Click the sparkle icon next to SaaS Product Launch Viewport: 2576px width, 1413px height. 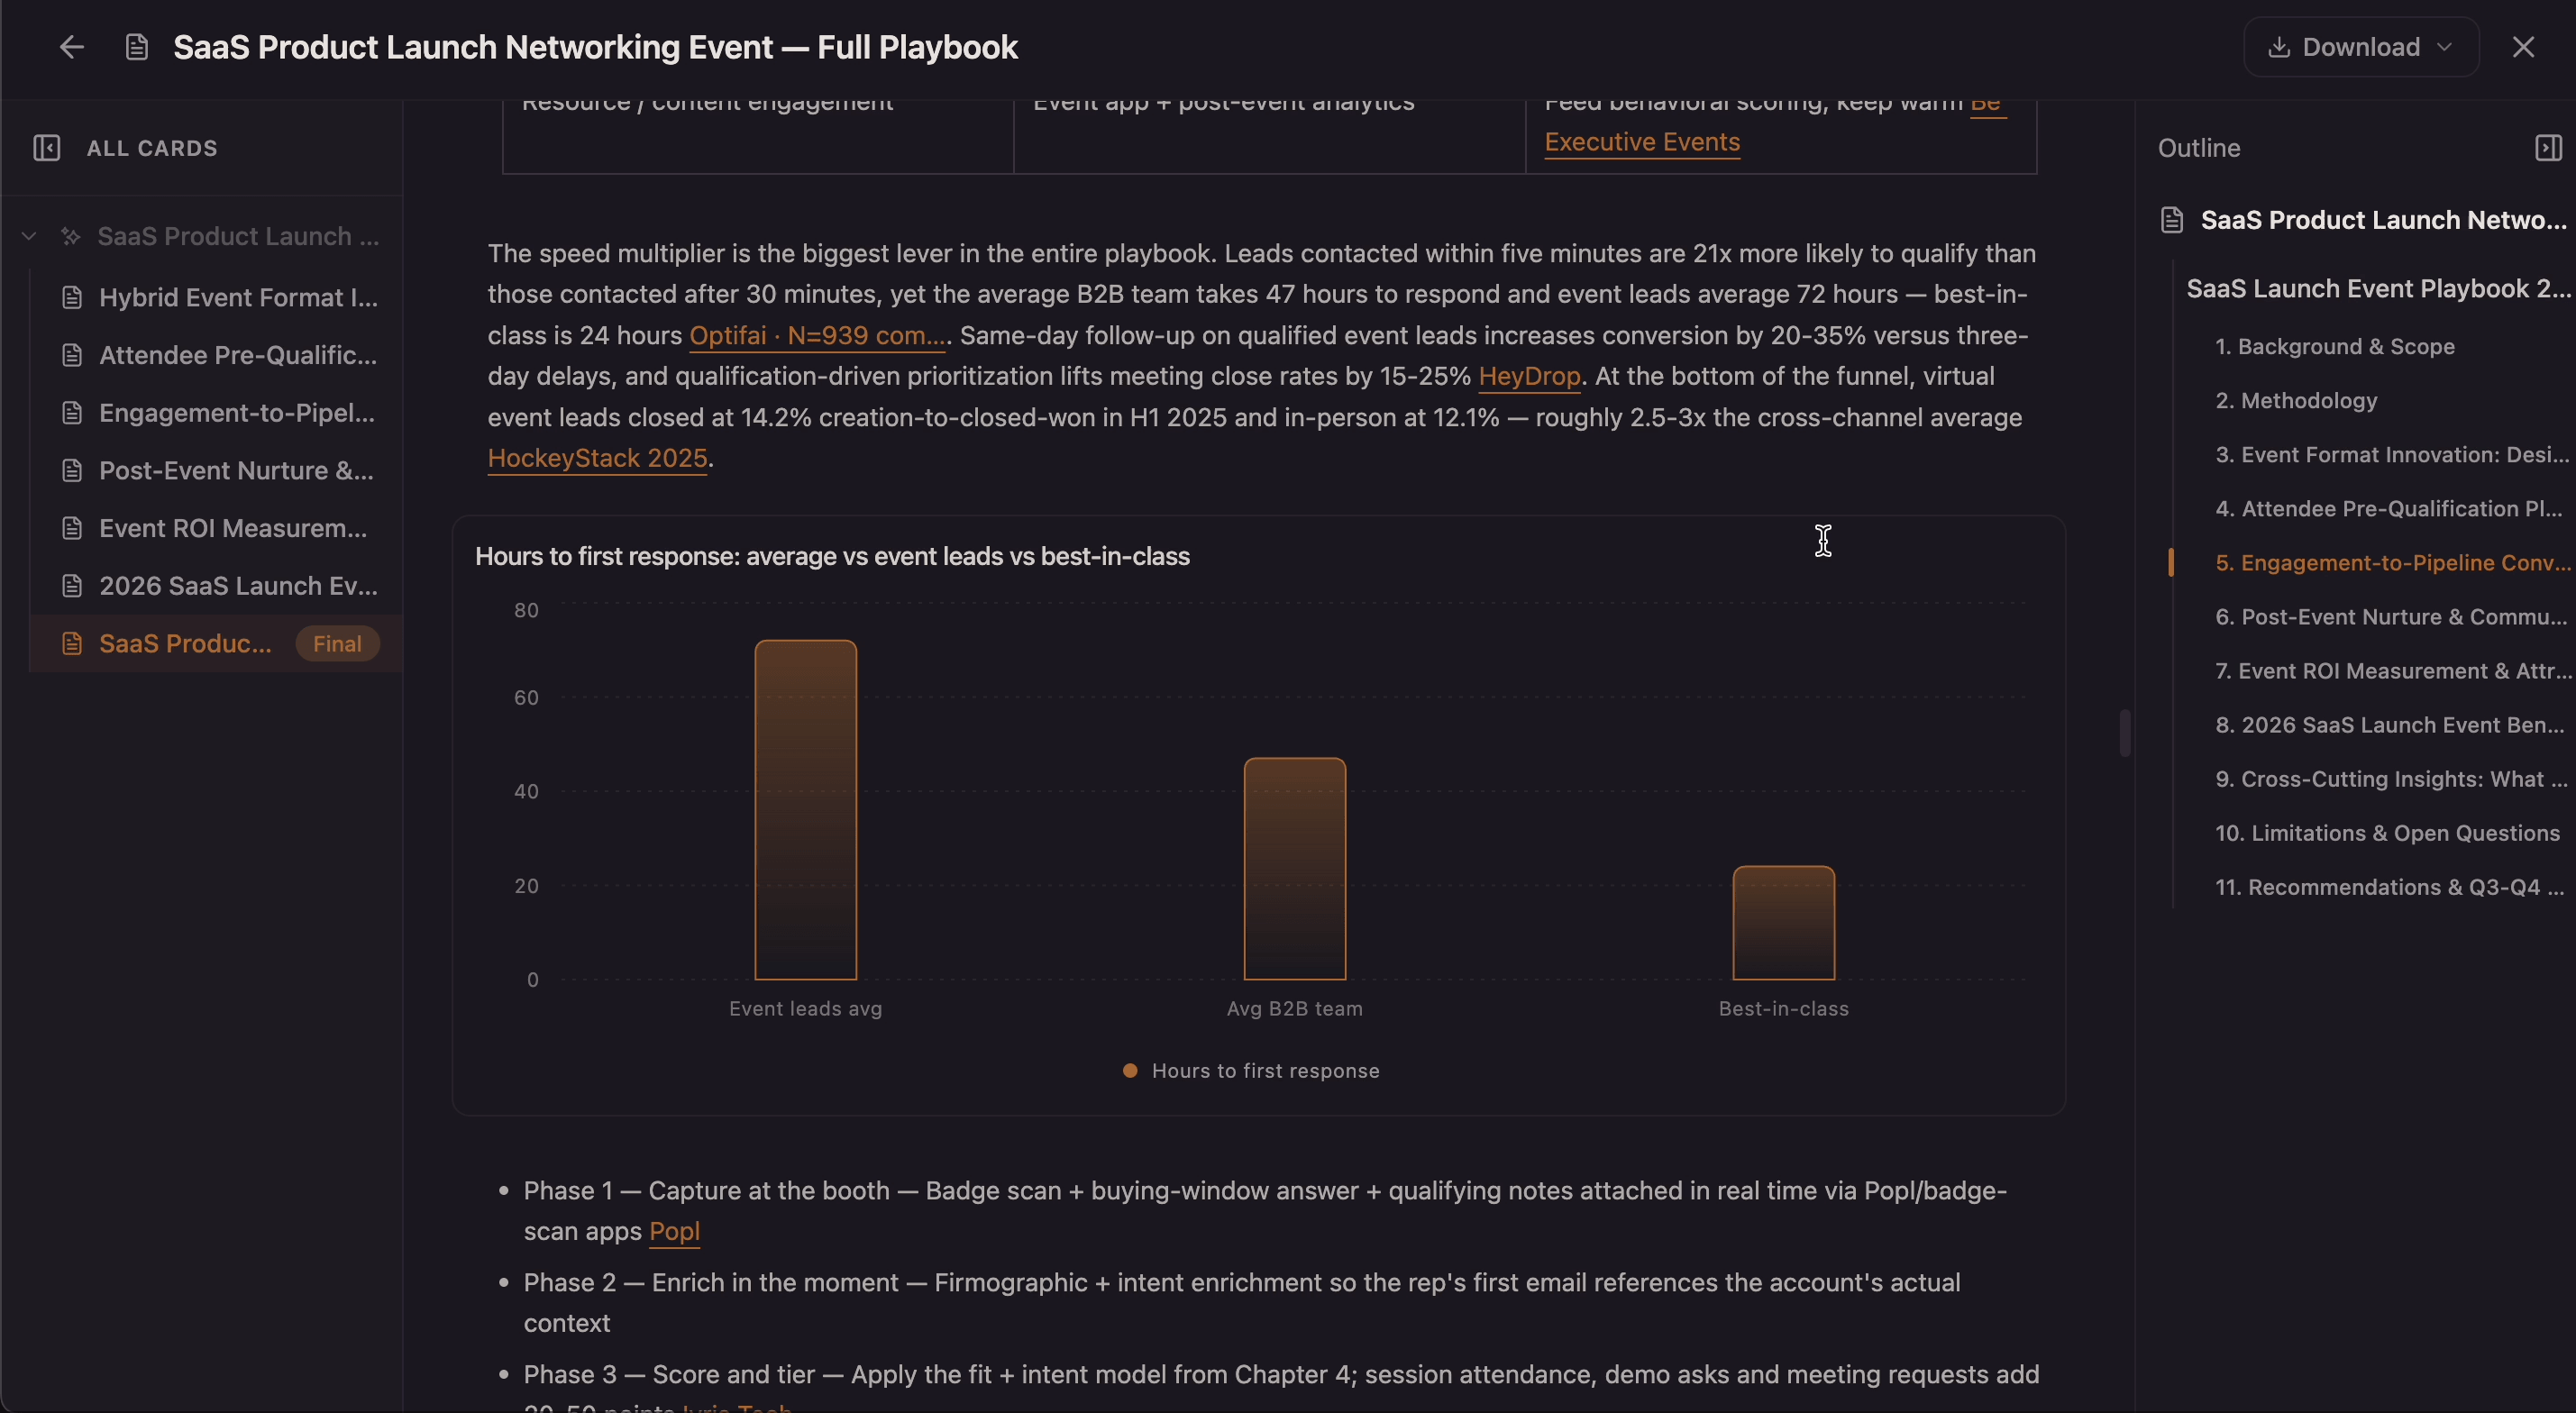[70, 236]
